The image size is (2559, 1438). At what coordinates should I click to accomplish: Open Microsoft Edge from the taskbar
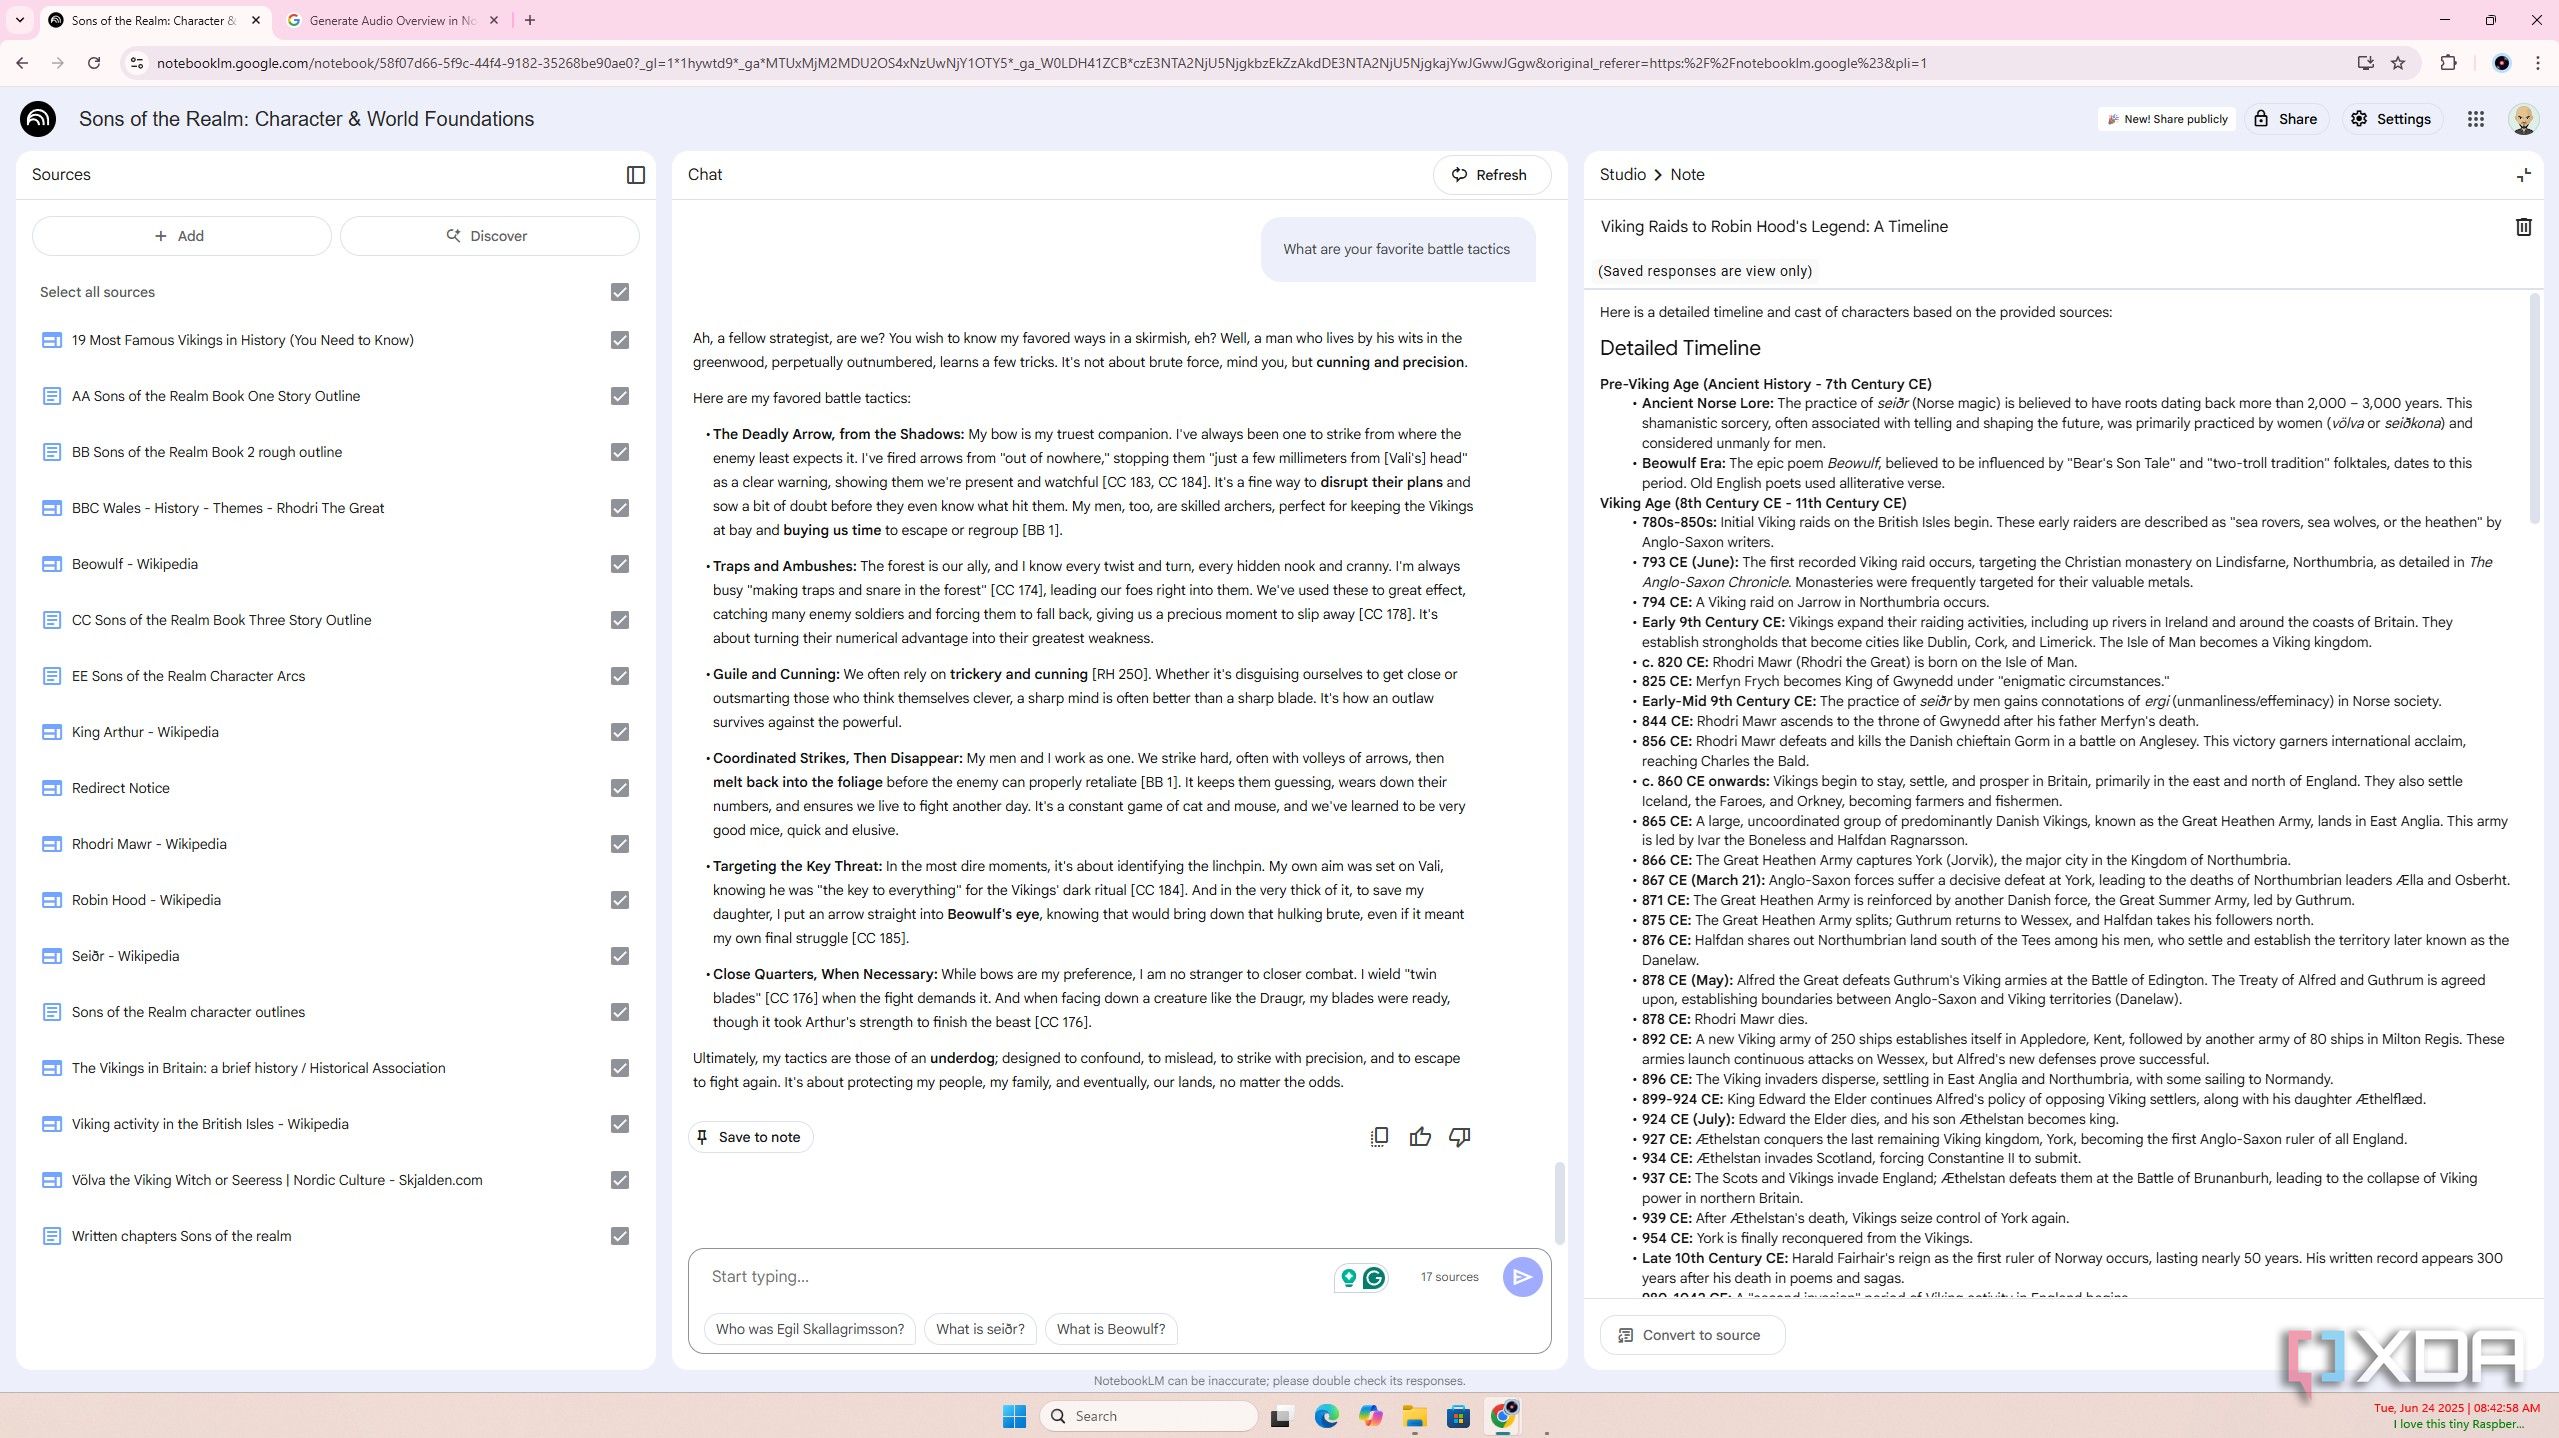click(1326, 1416)
